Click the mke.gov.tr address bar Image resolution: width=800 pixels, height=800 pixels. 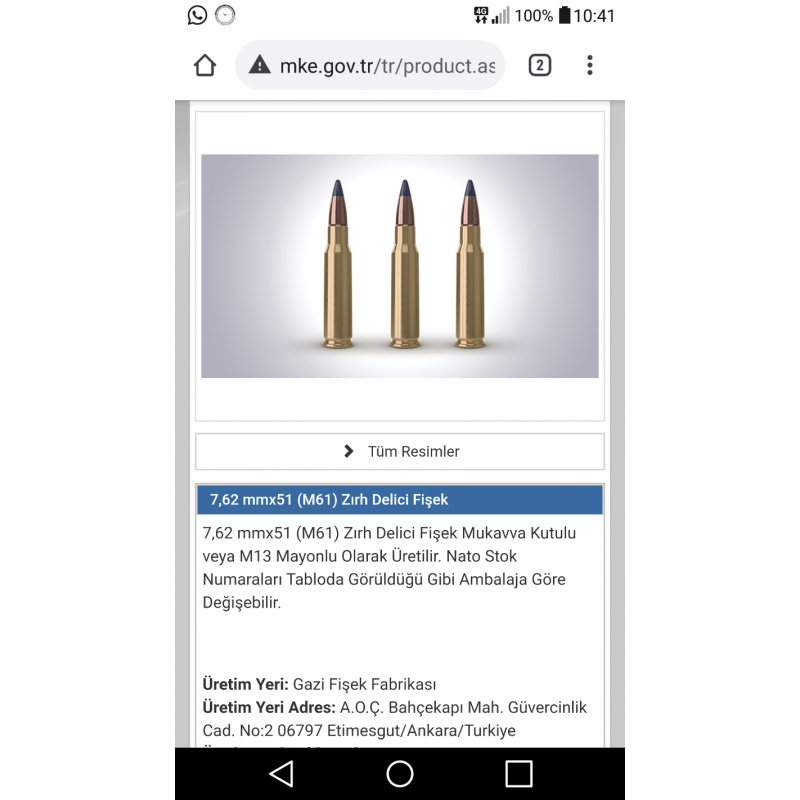370,65
